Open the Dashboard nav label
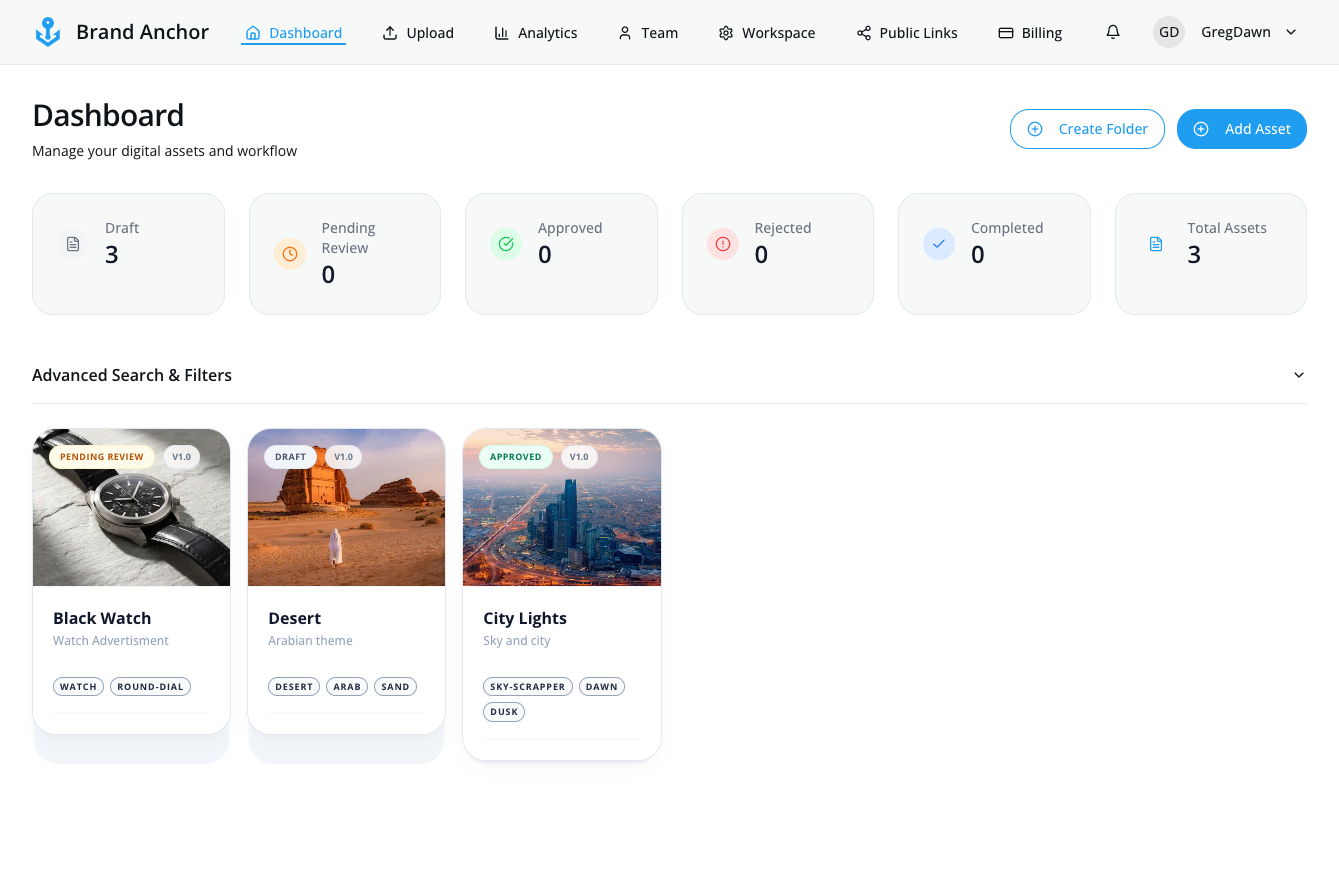 click(x=306, y=33)
